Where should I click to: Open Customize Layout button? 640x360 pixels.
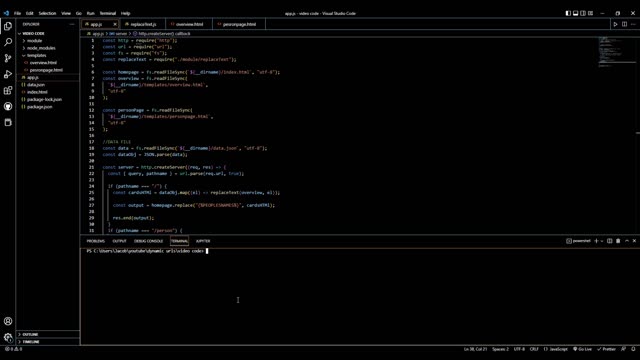coord(591,13)
